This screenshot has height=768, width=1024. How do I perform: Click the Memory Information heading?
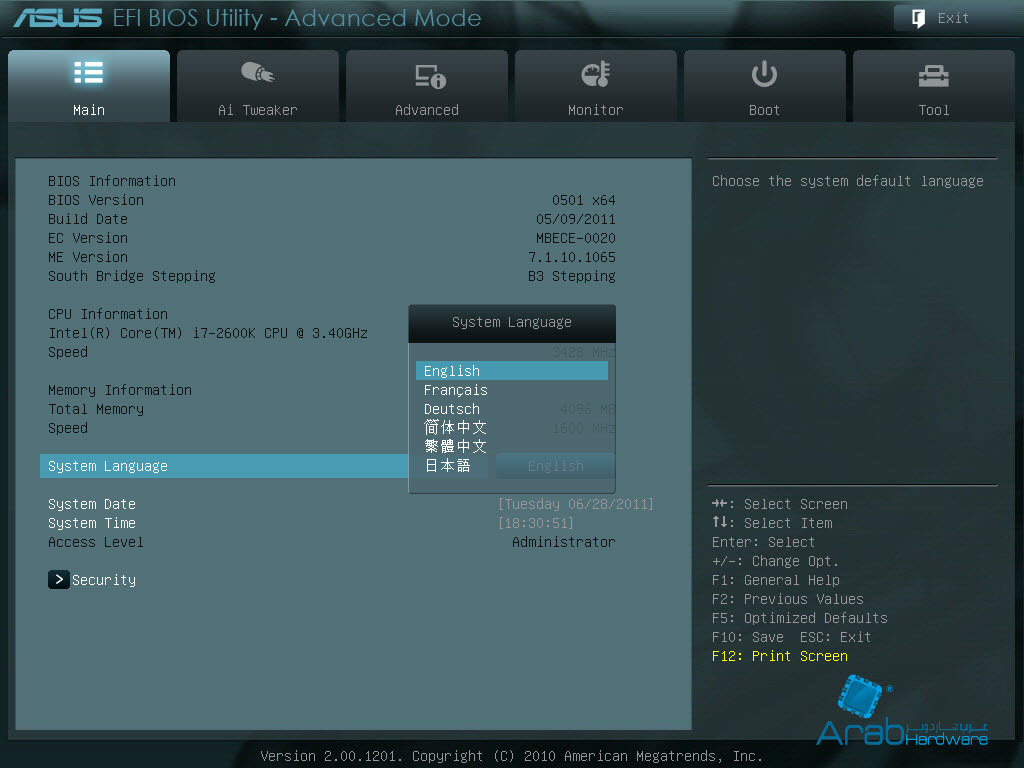click(x=120, y=390)
